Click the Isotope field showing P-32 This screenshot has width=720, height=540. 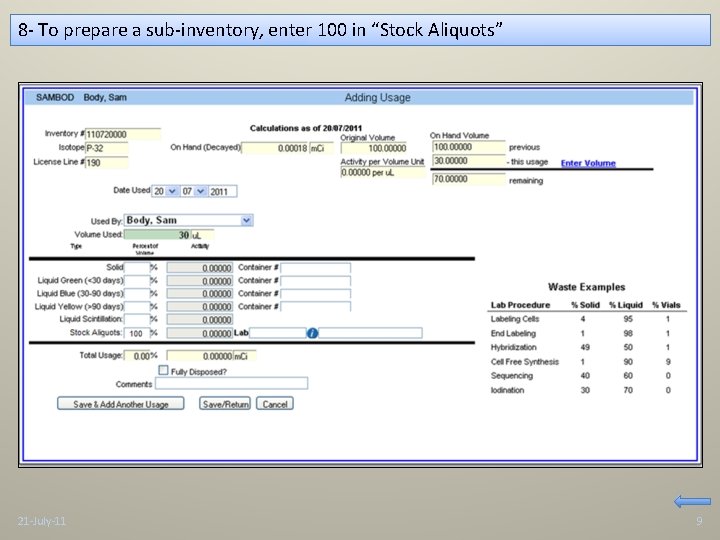click(x=107, y=148)
